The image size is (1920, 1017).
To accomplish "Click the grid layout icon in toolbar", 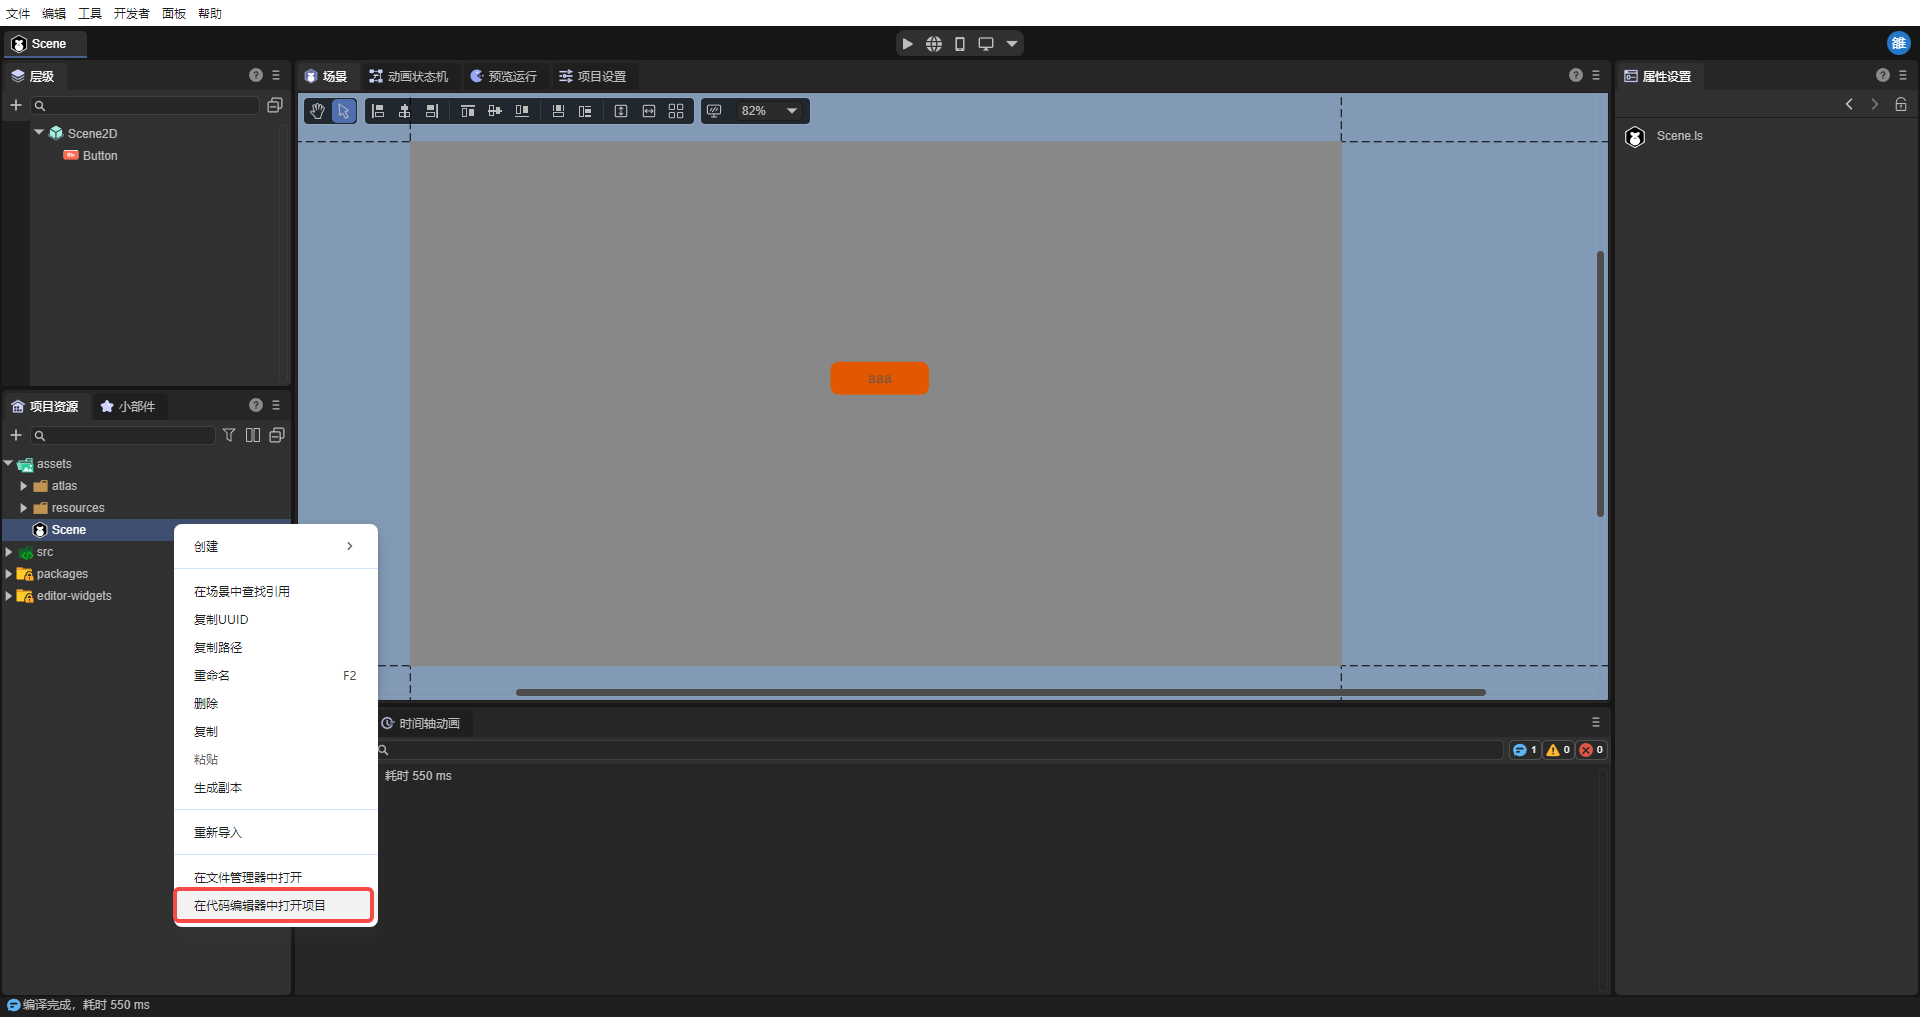I will [676, 111].
